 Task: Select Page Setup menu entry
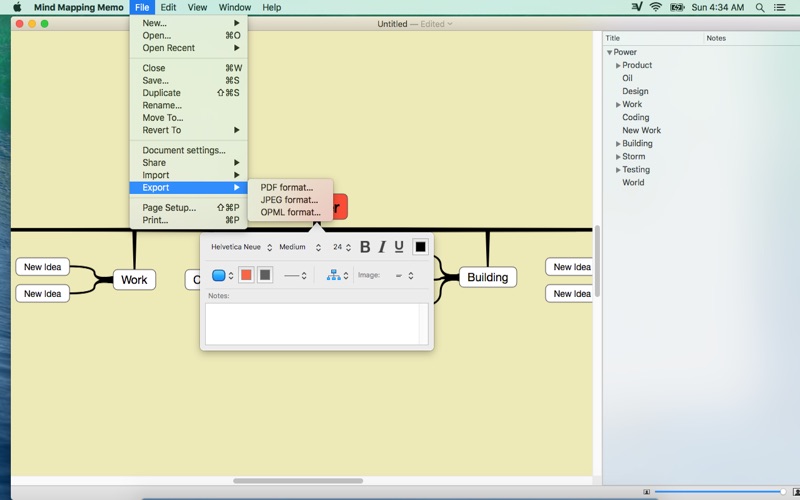[x=188, y=208]
